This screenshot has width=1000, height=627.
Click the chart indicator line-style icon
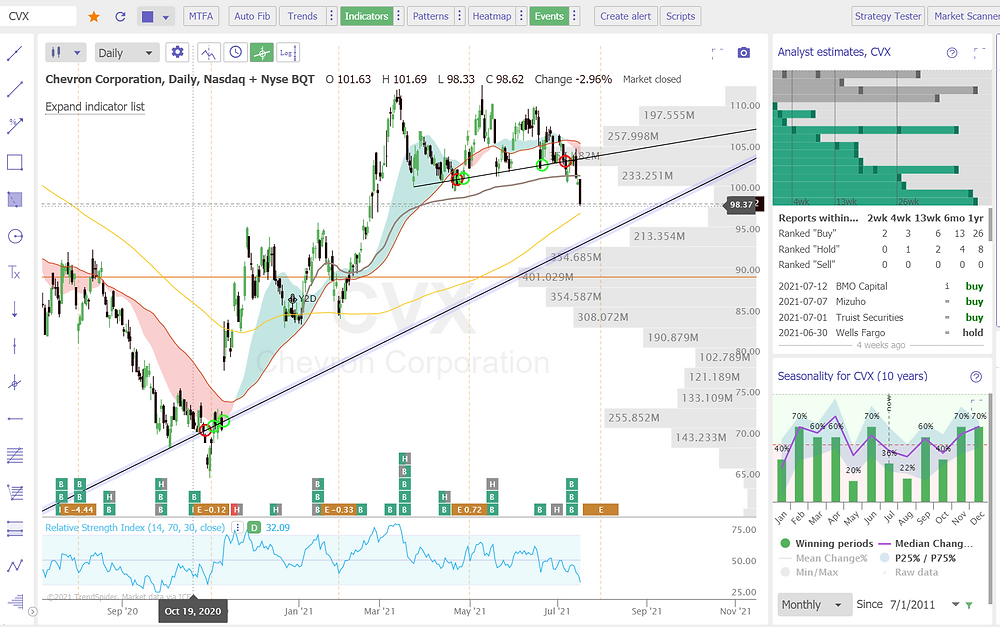pyautogui.click(x=209, y=52)
